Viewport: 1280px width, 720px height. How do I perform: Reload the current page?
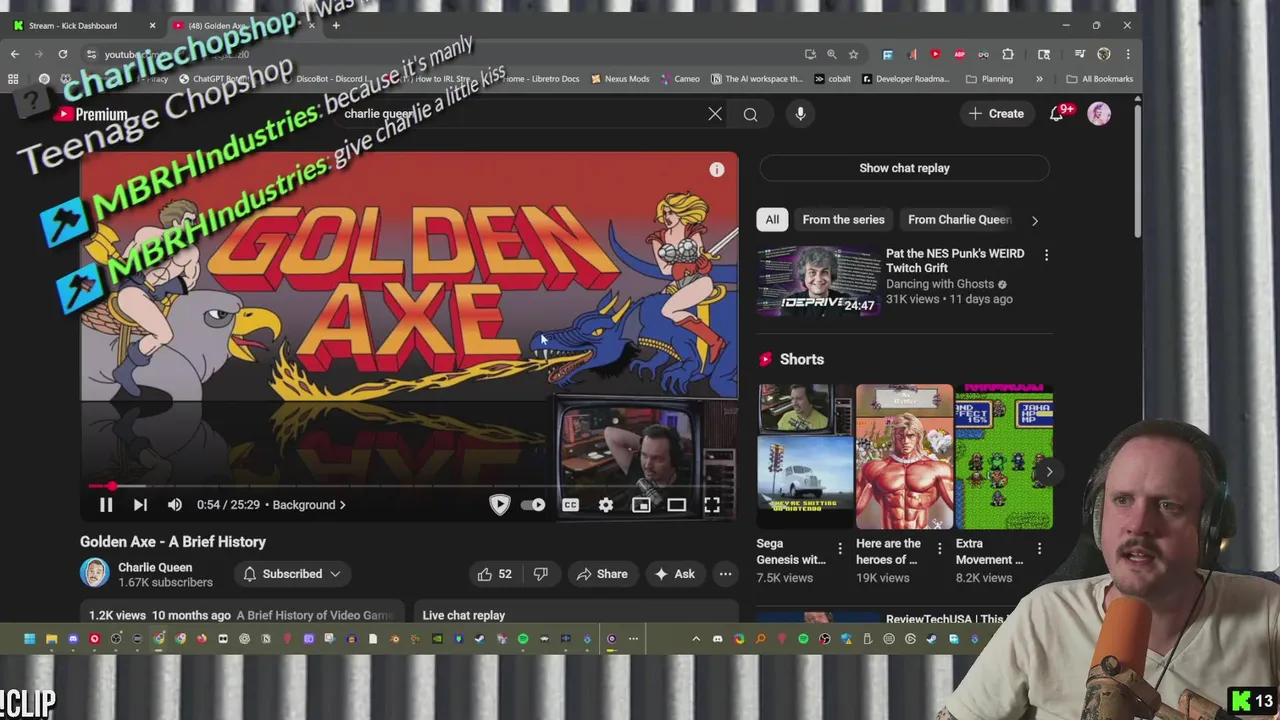63,54
